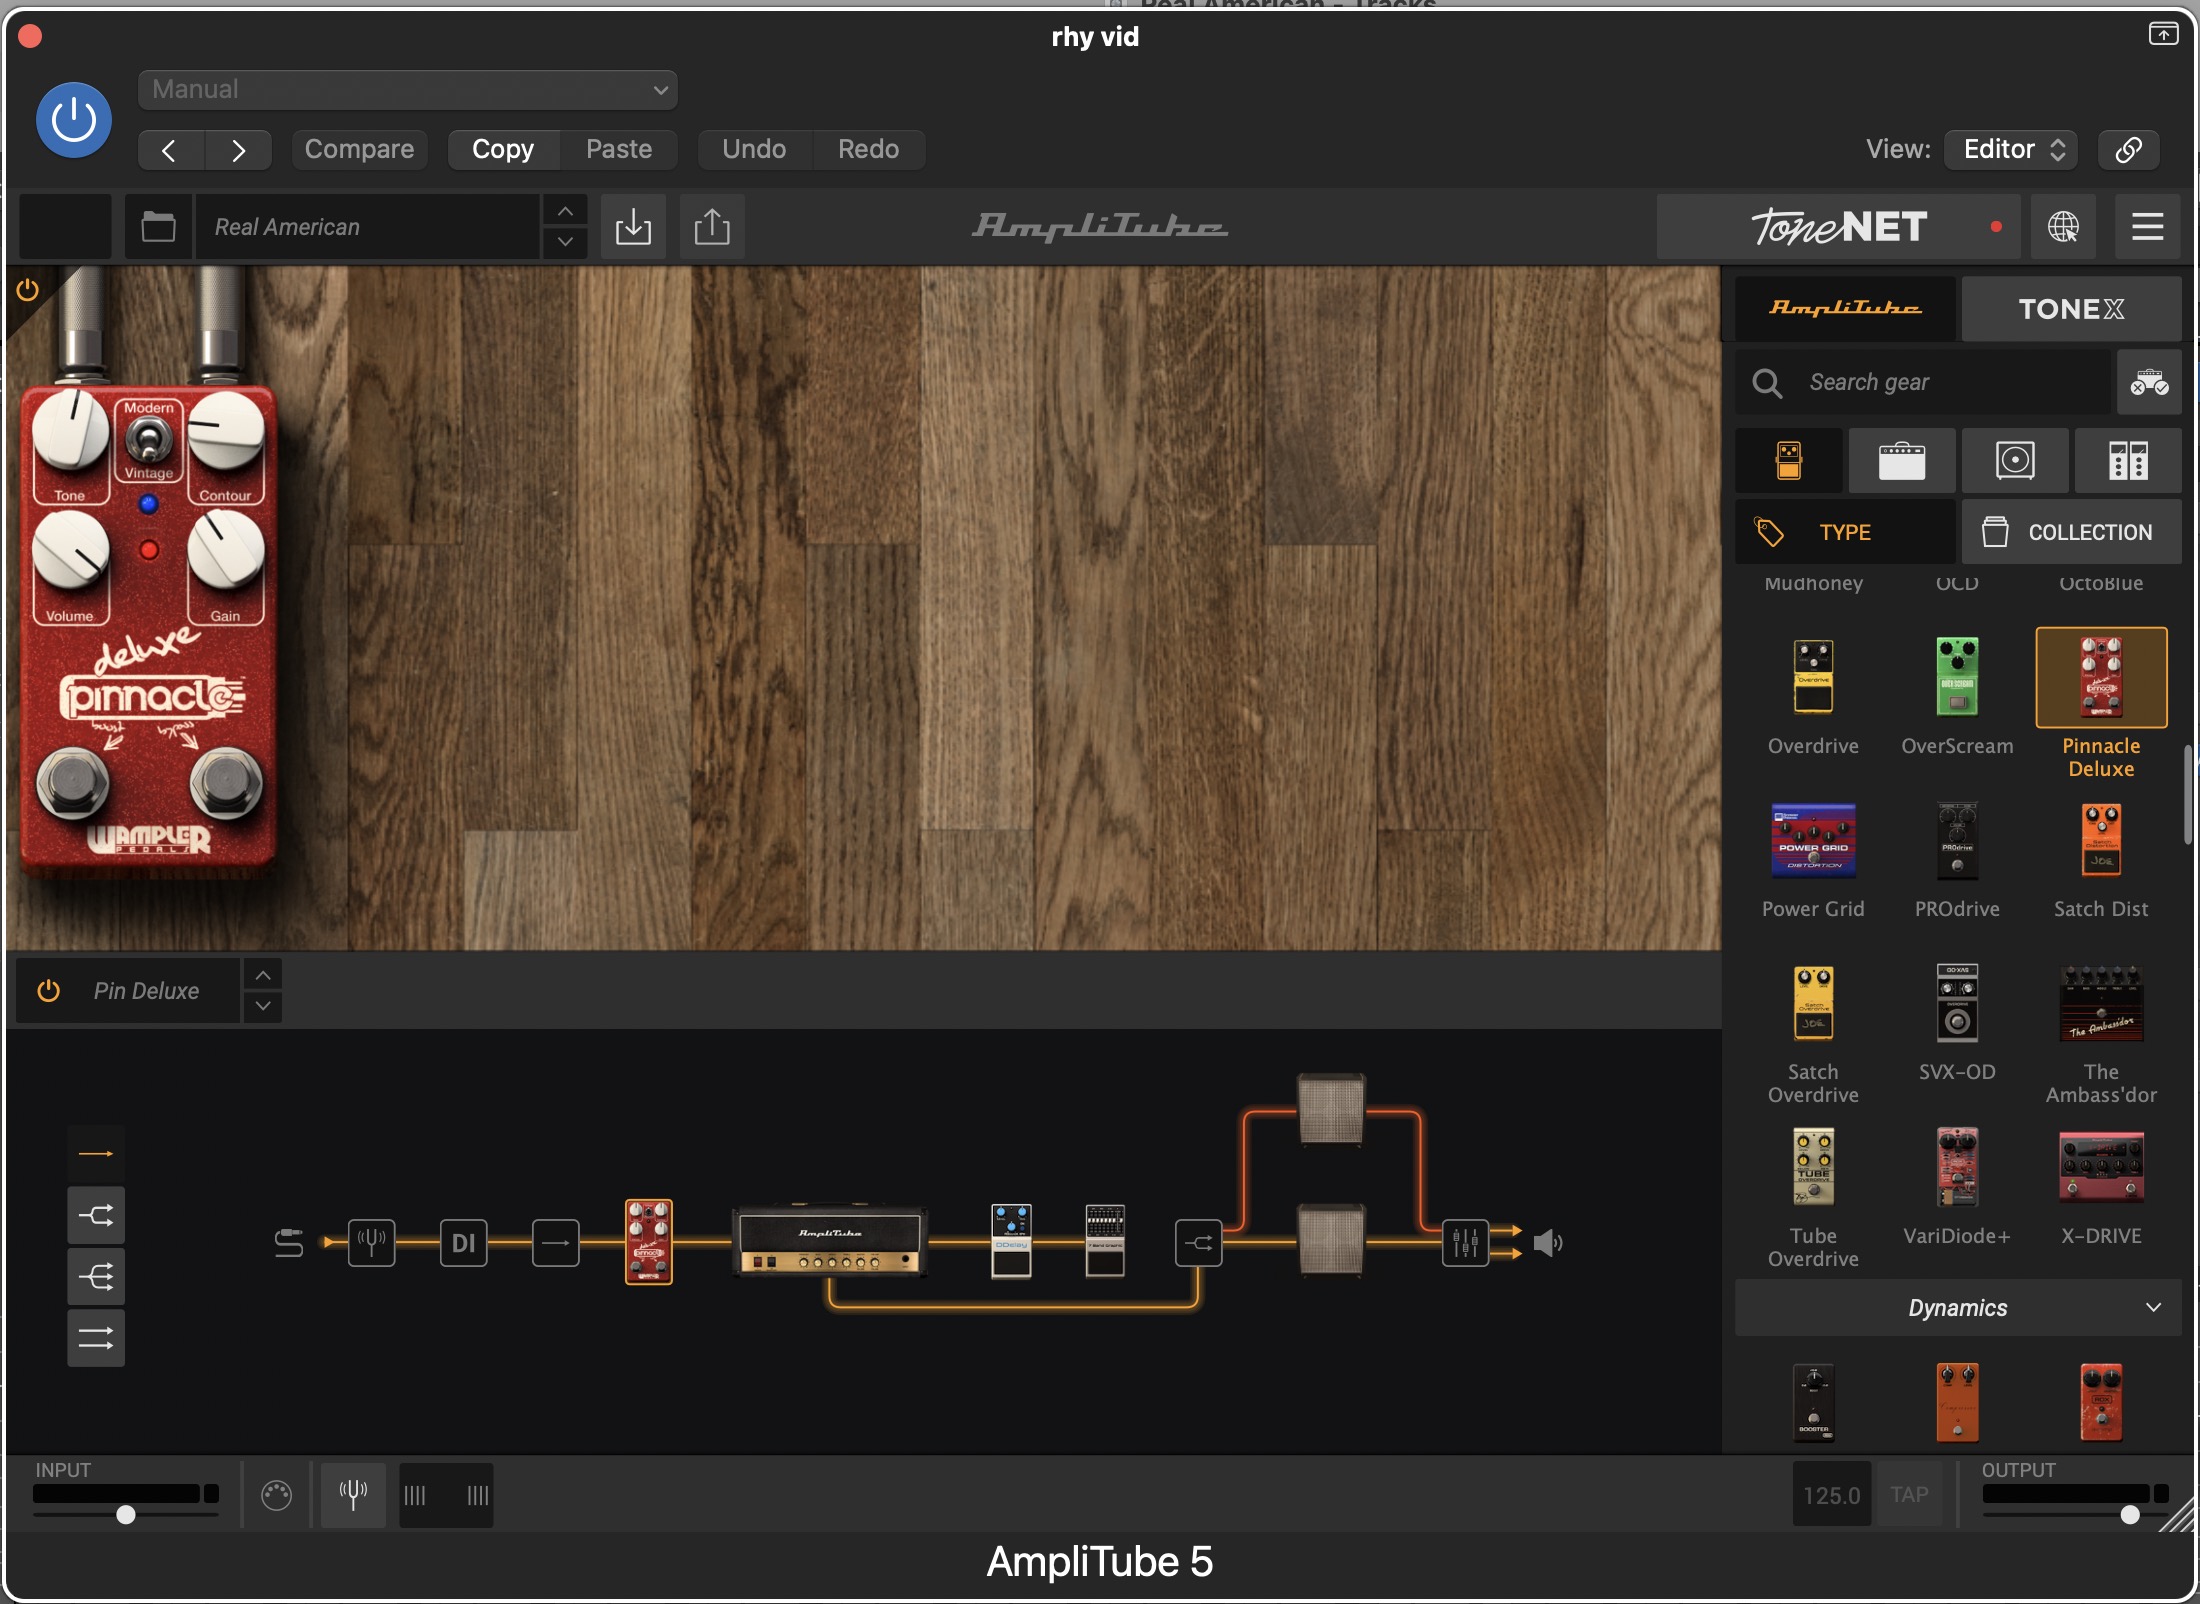Go to next preset arrow
2200x1604 pixels.
tap(238, 150)
